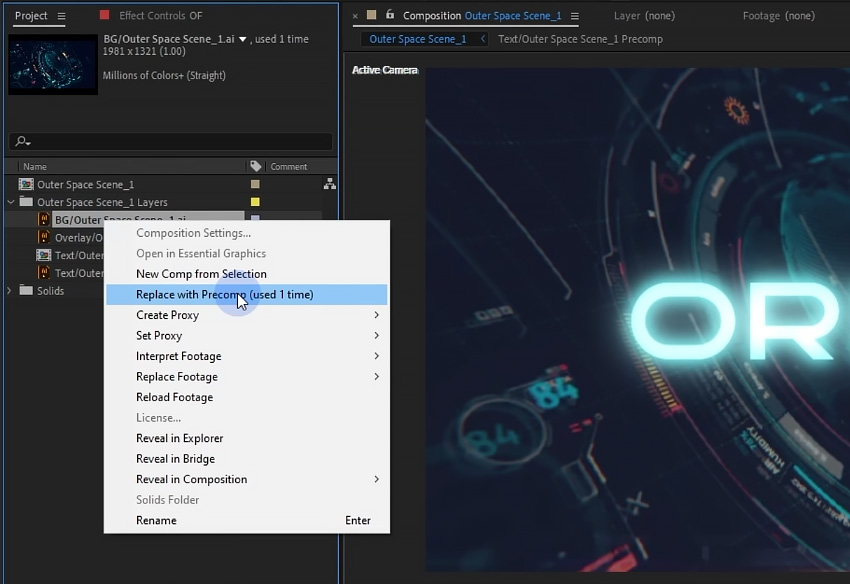
Task: Toggle the composition viewer lock icon
Action: pyautogui.click(x=390, y=15)
